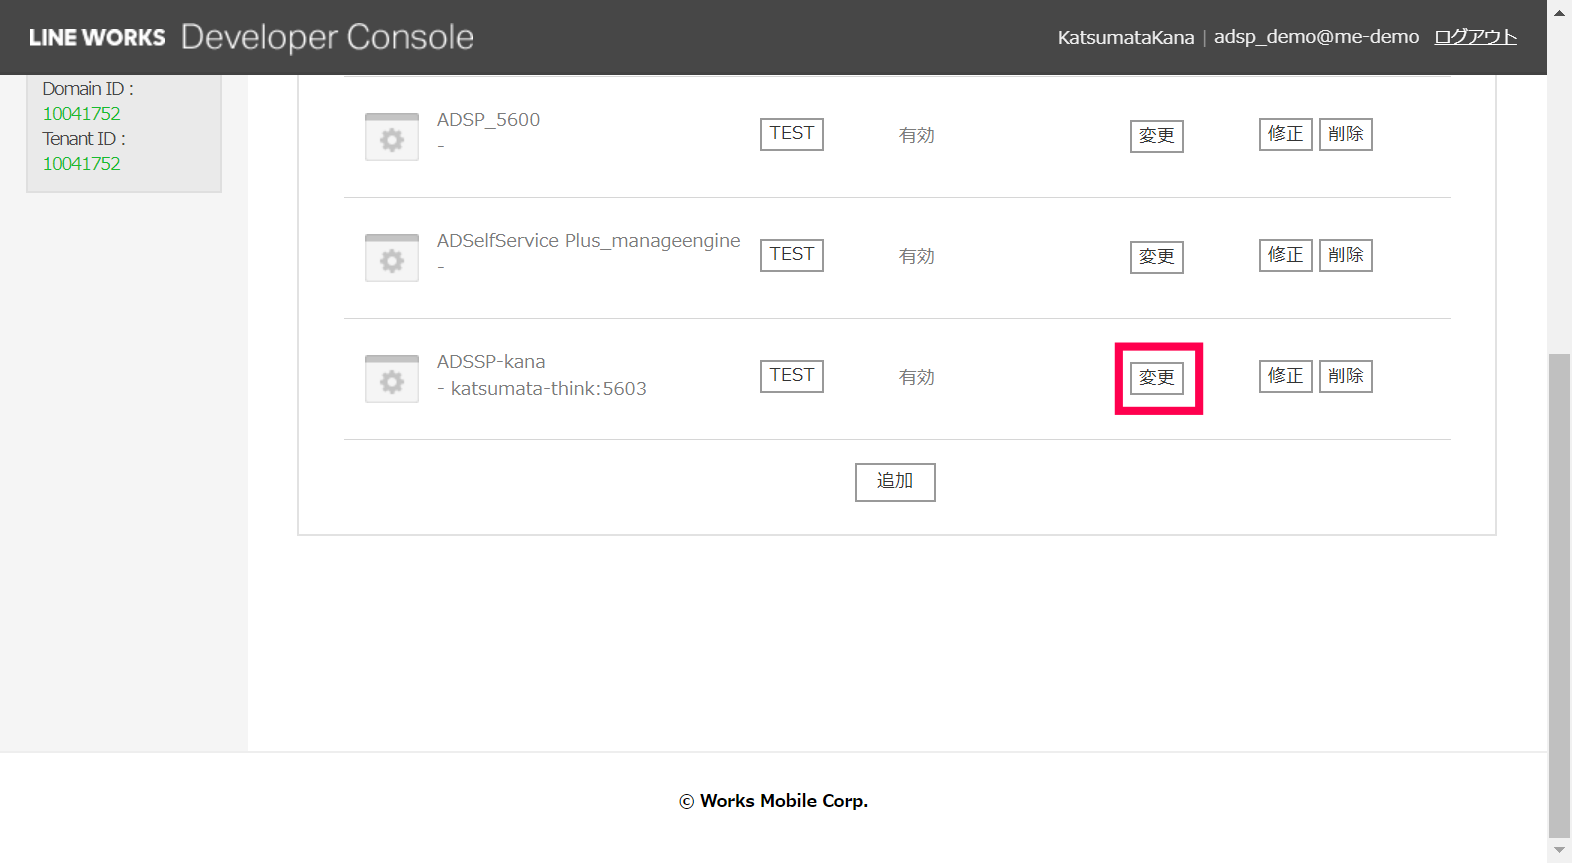Click the ログアウト logout link
This screenshot has height=863, width=1572.
[x=1475, y=37]
